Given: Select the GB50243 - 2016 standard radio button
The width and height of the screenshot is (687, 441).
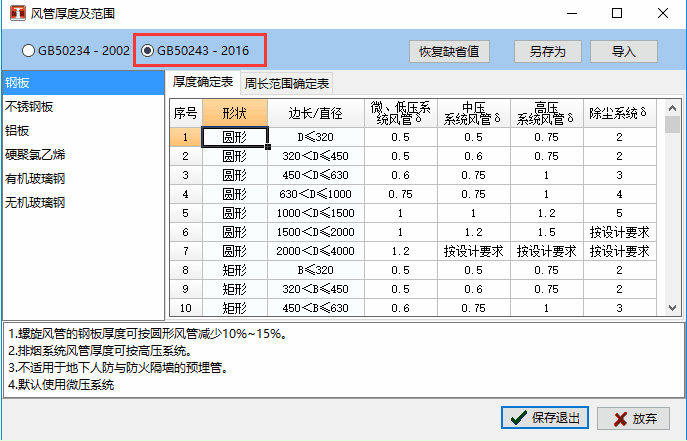Looking at the screenshot, I should coord(147,50).
